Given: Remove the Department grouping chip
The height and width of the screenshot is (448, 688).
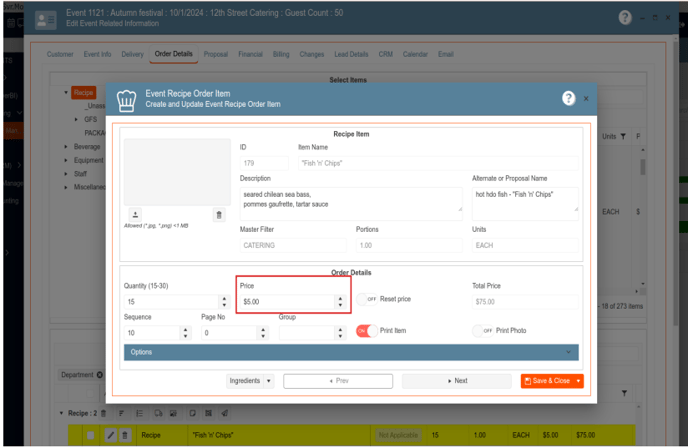Looking at the screenshot, I should tap(100, 375).
